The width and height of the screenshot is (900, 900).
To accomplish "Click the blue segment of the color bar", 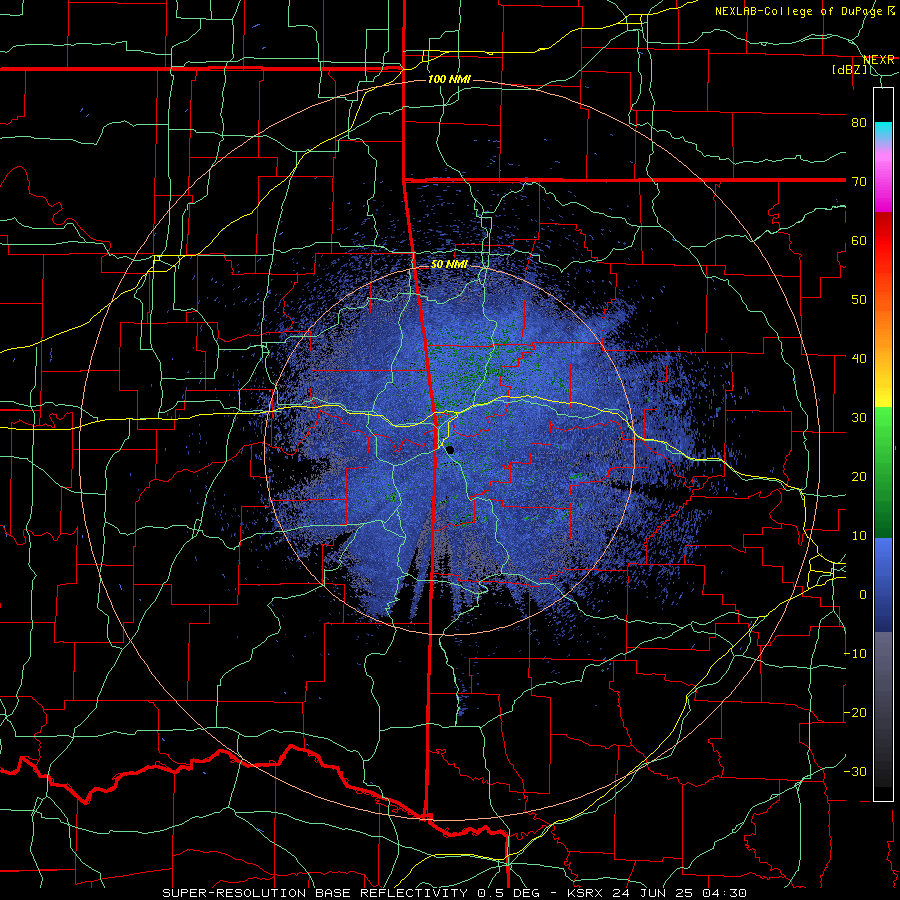I will (x=883, y=585).
